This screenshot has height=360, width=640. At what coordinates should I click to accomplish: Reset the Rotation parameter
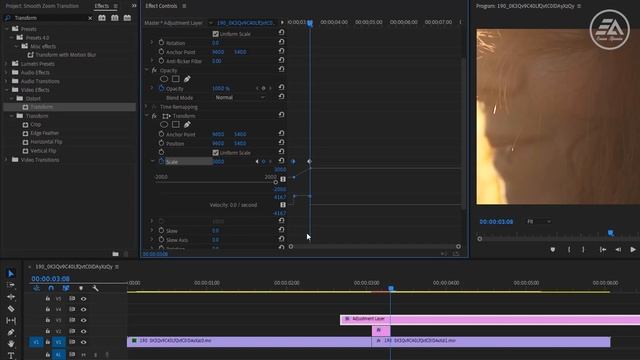(281, 42)
